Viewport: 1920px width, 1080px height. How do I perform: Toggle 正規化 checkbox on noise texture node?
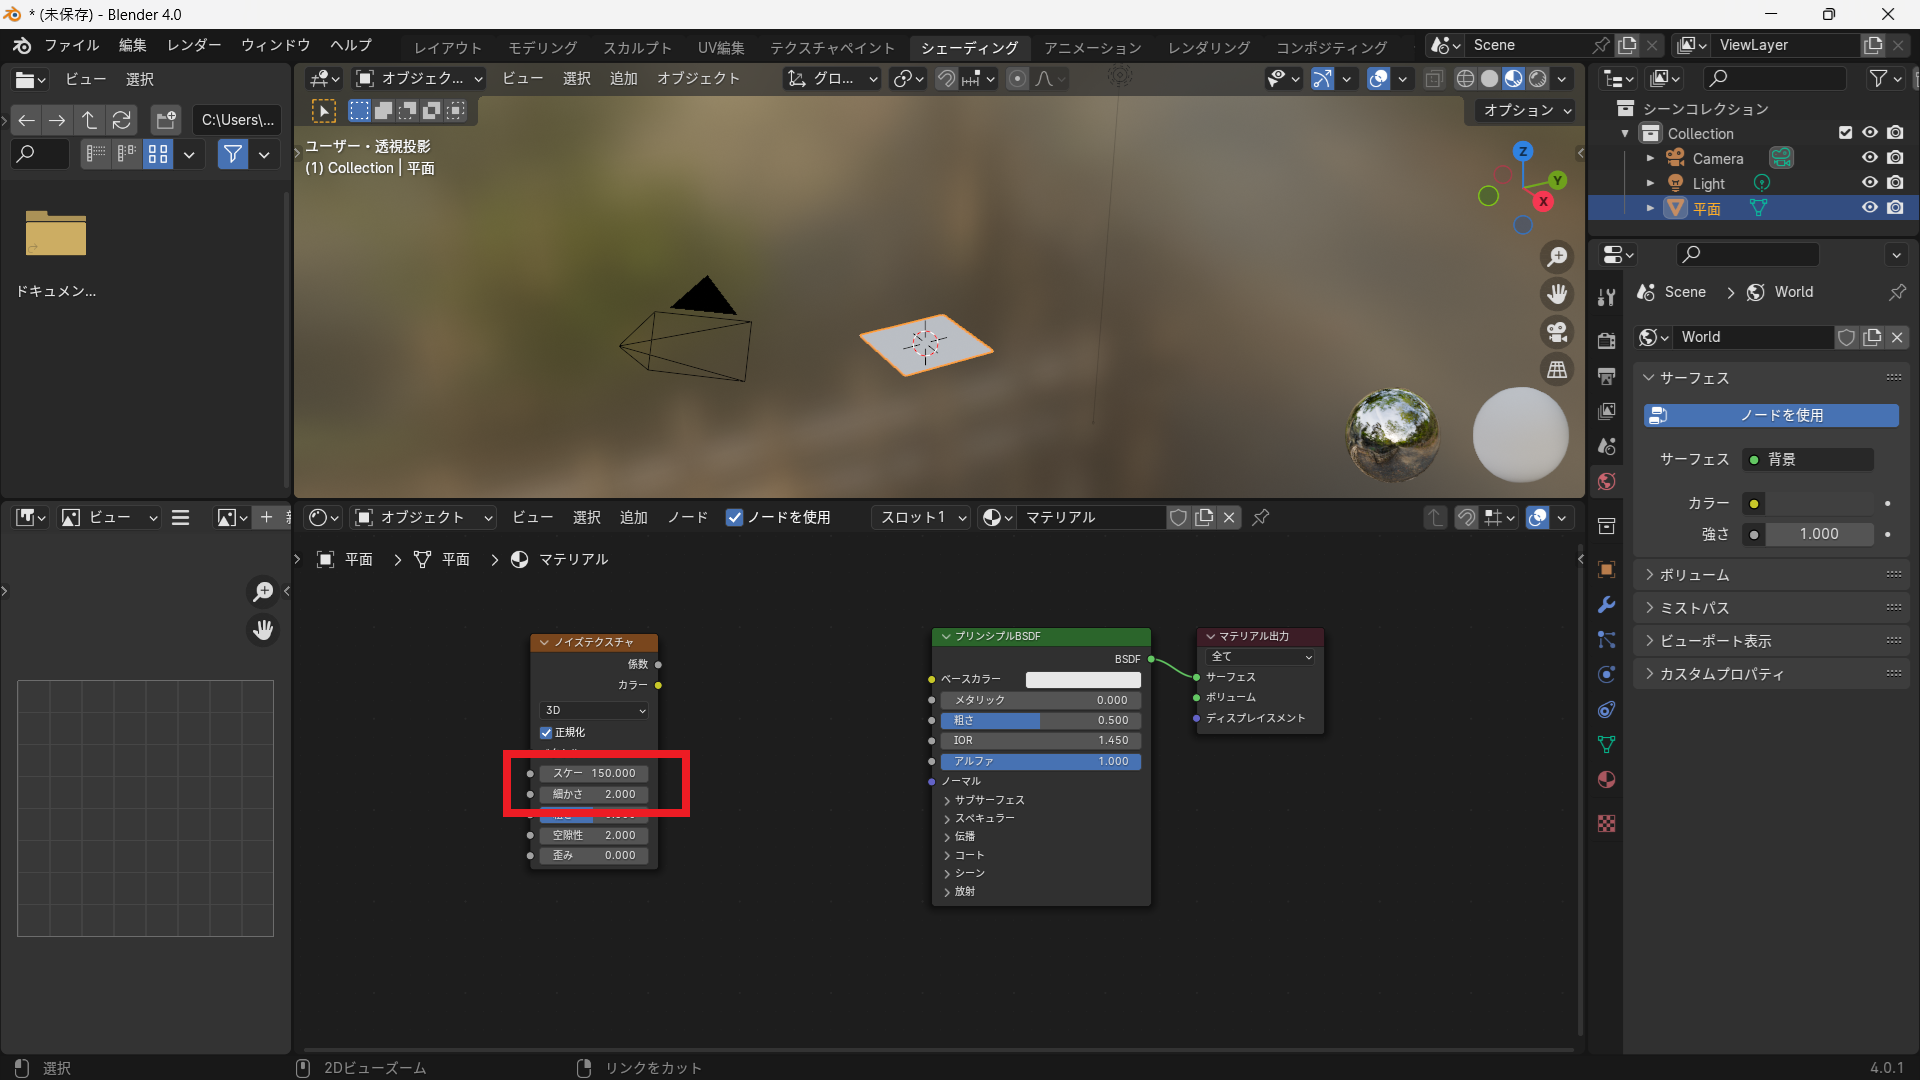pos(547,732)
